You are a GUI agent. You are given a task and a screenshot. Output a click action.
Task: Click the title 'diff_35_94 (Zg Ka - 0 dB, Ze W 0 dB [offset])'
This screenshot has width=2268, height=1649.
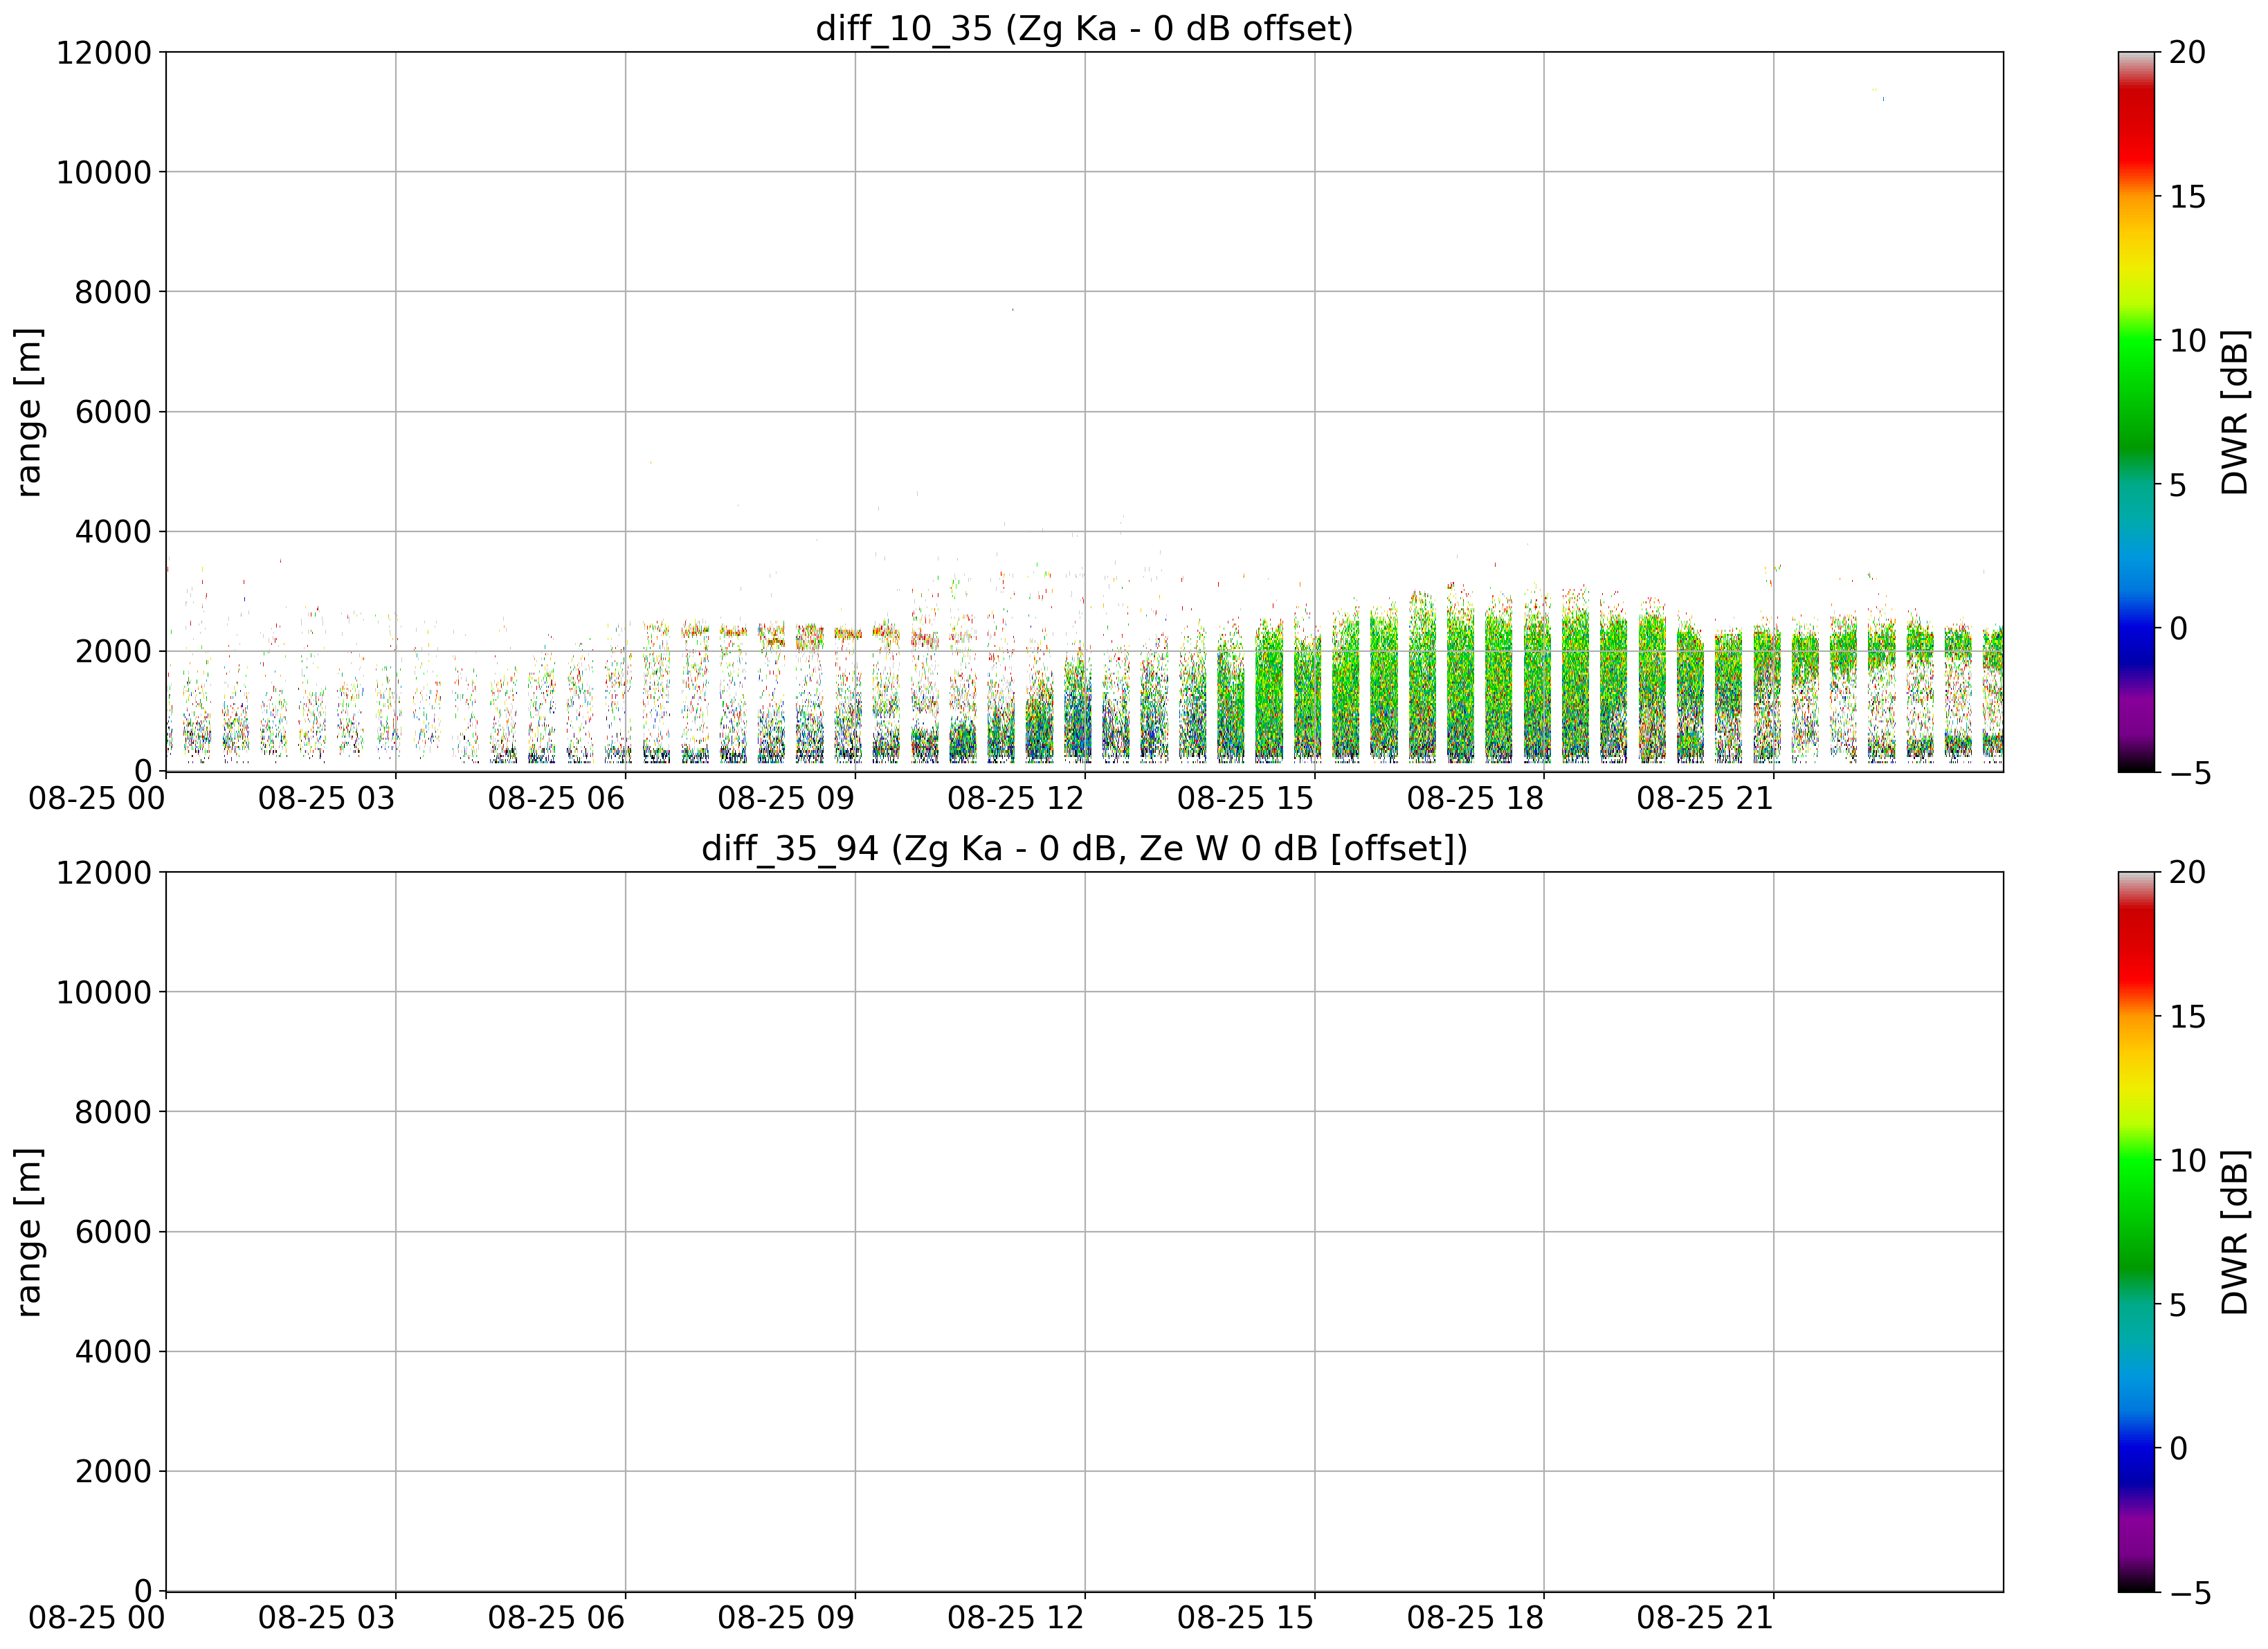(1084, 848)
